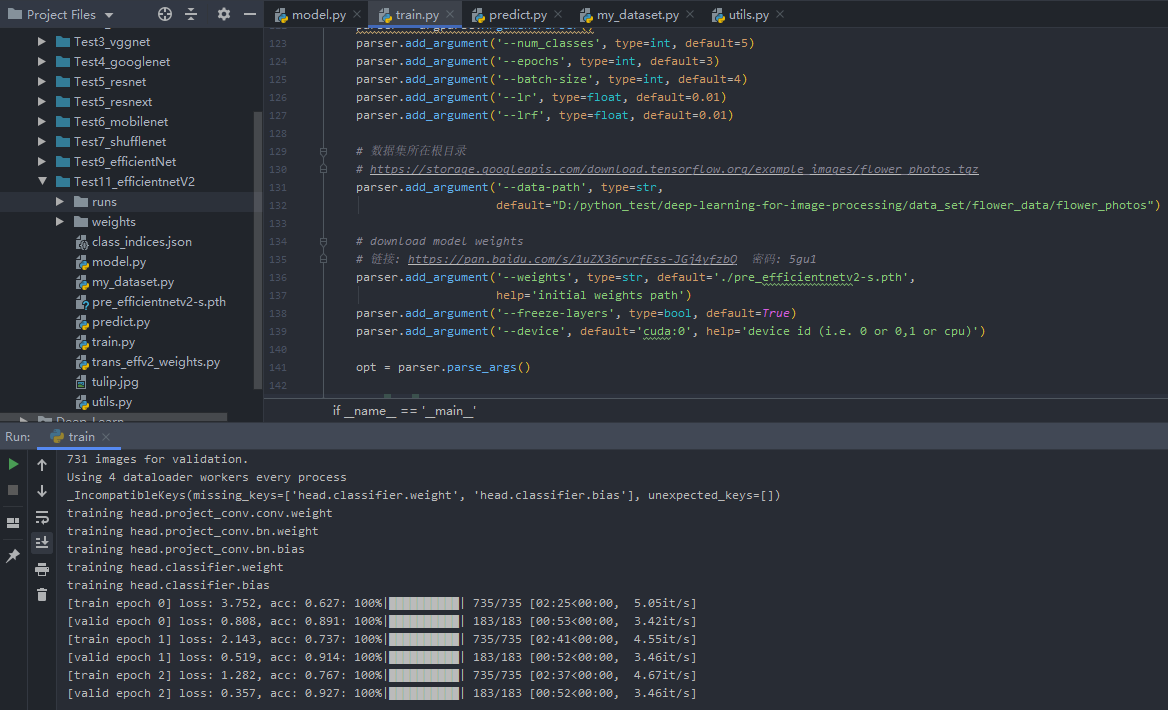Screen dimensions: 1168x710
Task: Rerun the train script with green play icon
Action: pyautogui.click(x=13, y=464)
